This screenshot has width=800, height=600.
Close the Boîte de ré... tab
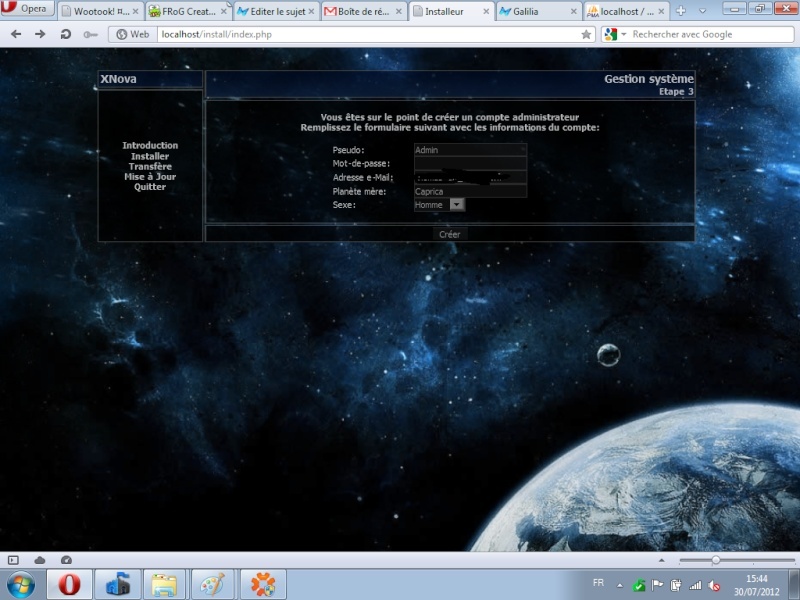(399, 11)
